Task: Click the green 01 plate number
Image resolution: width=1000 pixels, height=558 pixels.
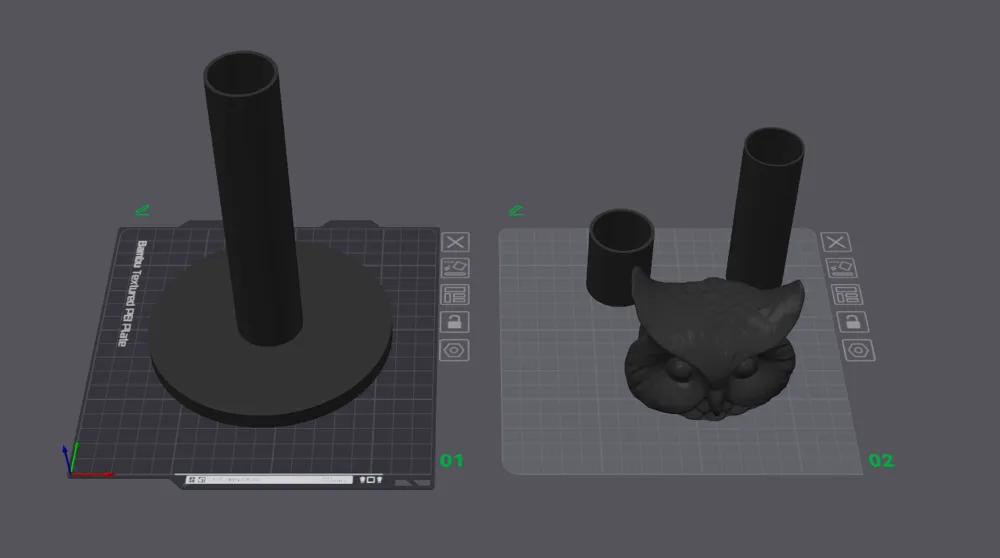Action: pyautogui.click(x=452, y=460)
